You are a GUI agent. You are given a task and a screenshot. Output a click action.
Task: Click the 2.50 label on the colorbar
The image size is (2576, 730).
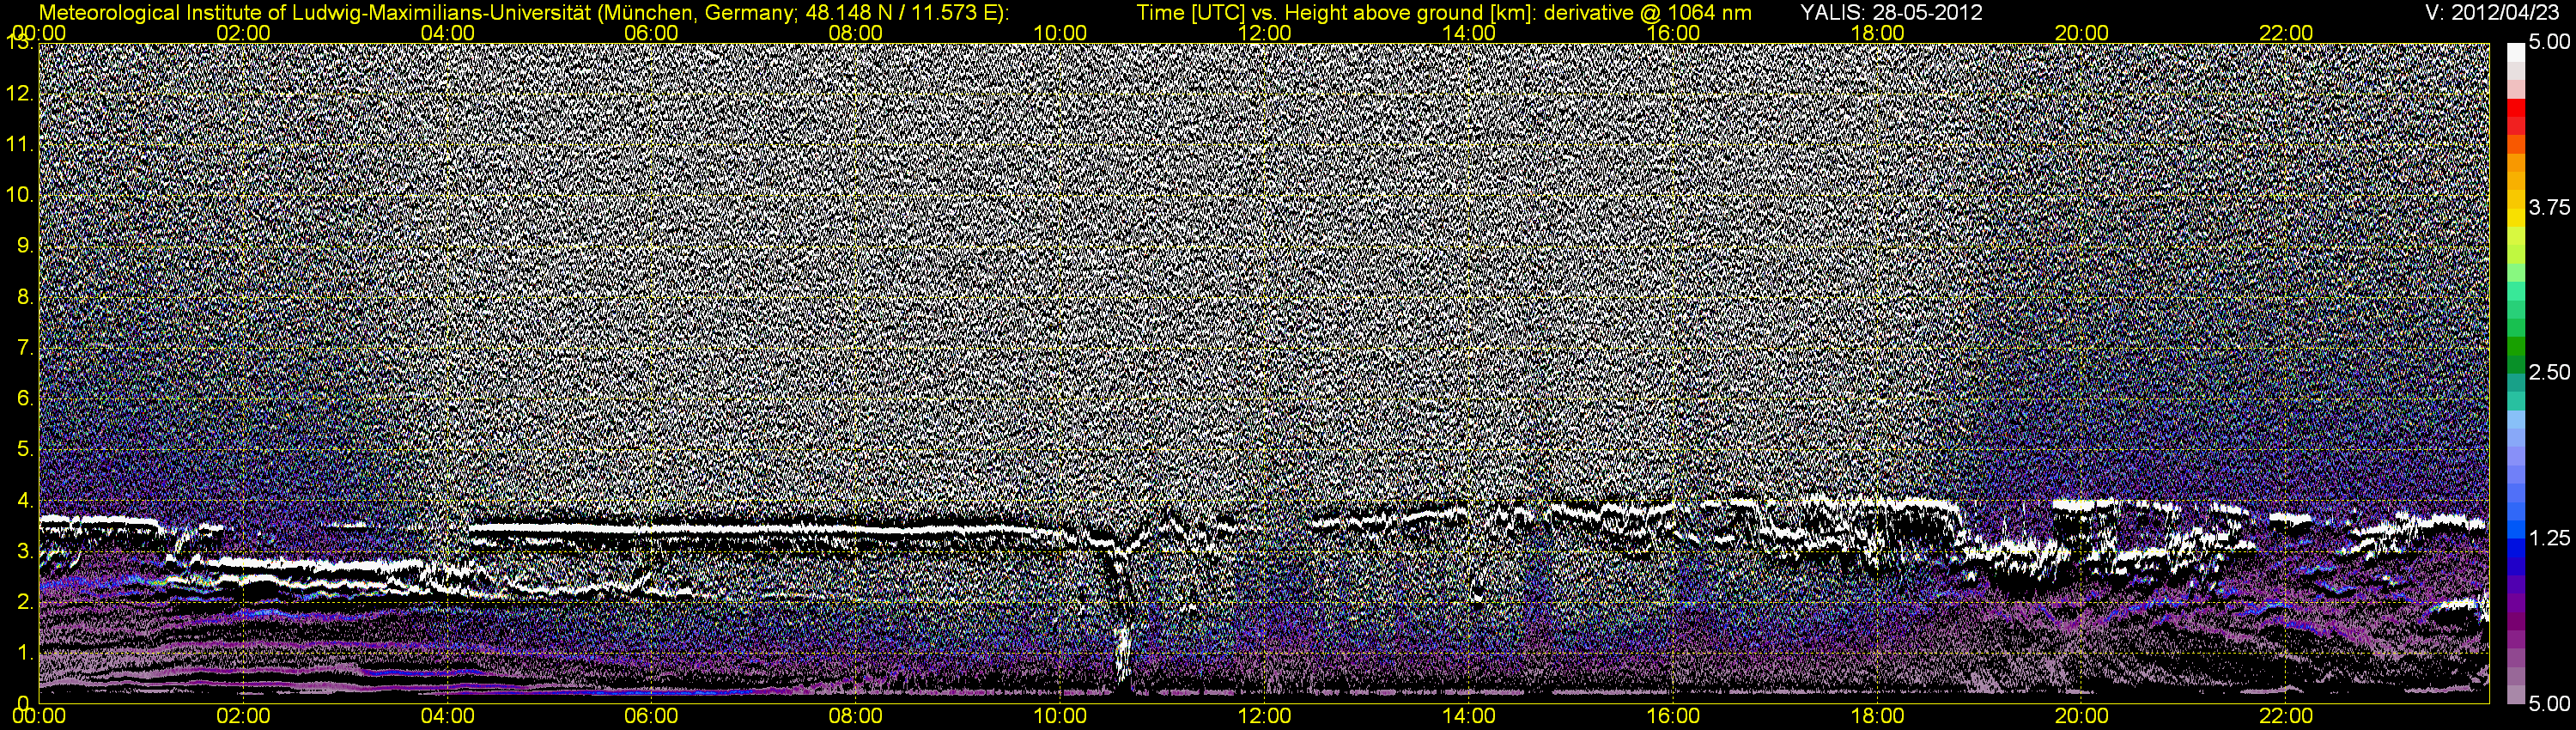tap(2548, 373)
